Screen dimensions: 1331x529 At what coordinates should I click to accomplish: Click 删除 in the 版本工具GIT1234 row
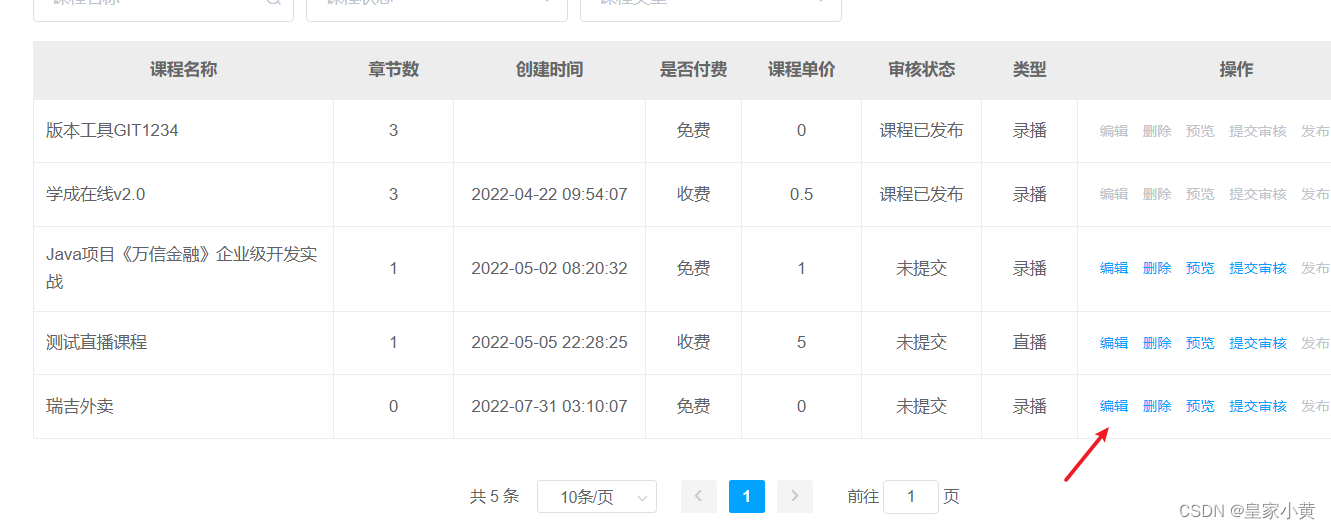[x=1157, y=130]
